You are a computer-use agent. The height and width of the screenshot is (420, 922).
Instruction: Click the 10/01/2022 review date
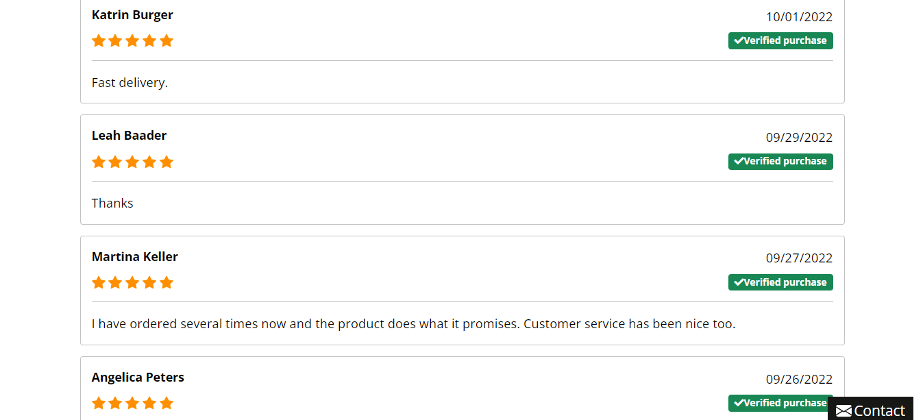coord(799,16)
